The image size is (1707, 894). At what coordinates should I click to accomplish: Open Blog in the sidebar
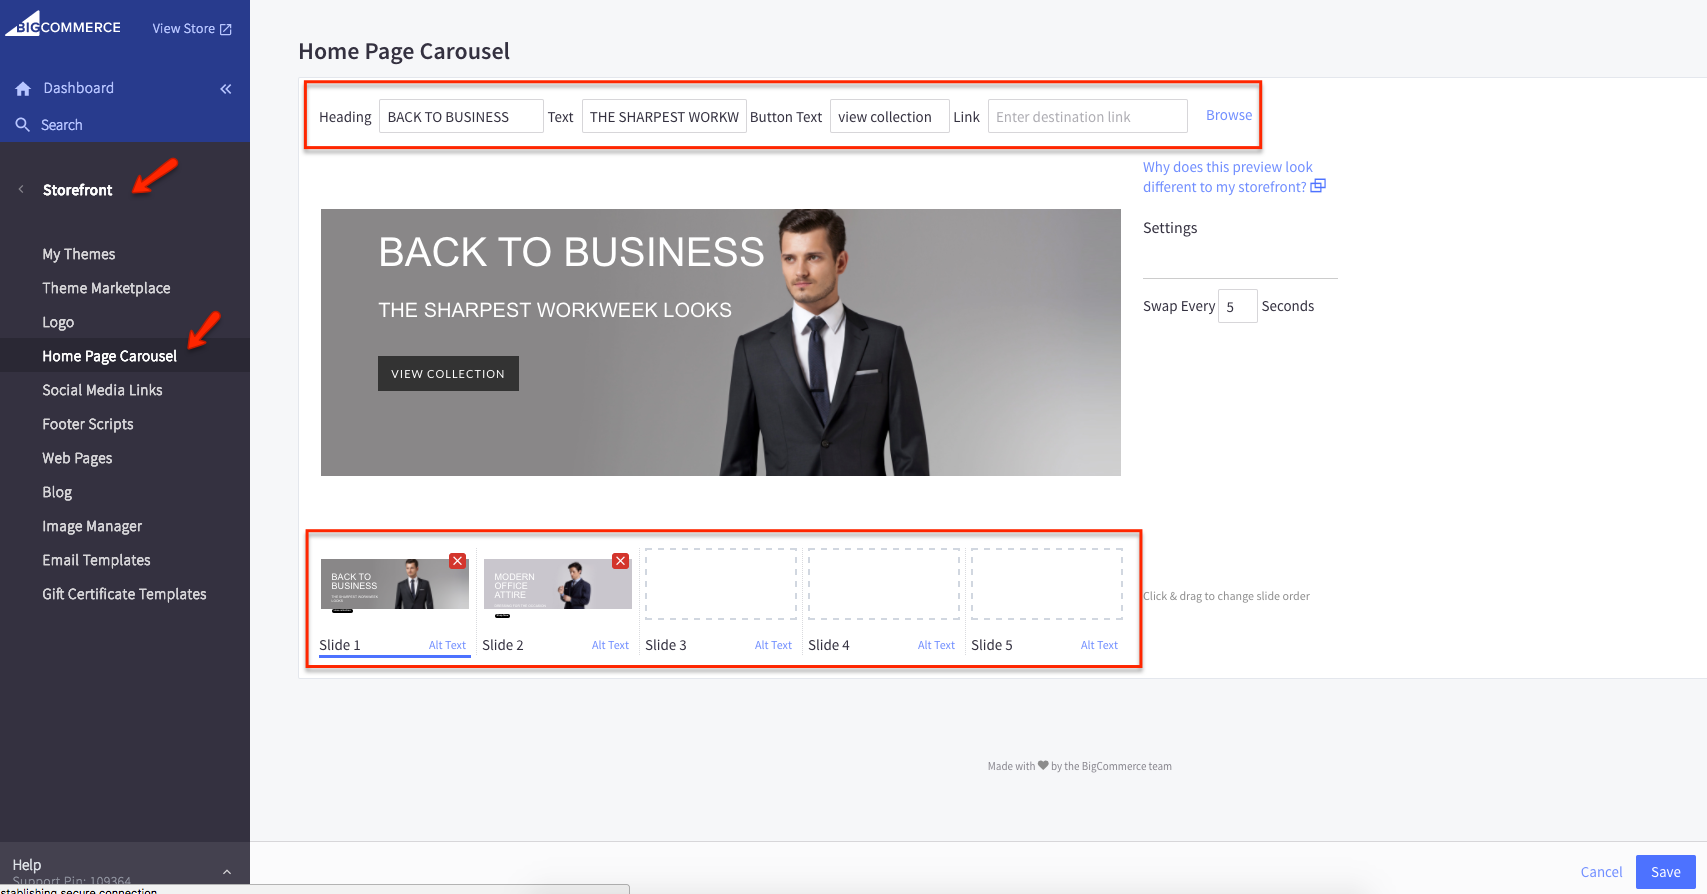(x=57, y=492)
